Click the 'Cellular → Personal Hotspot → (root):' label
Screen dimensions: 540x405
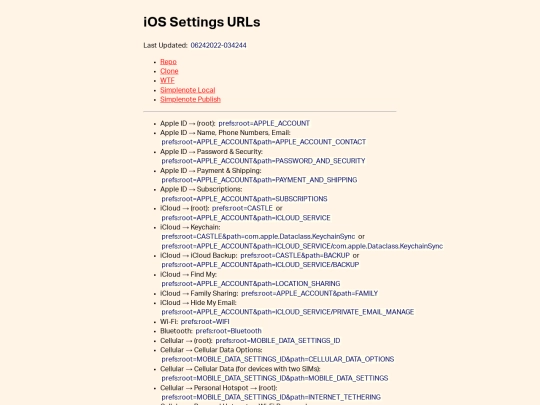tap(218, 387)
